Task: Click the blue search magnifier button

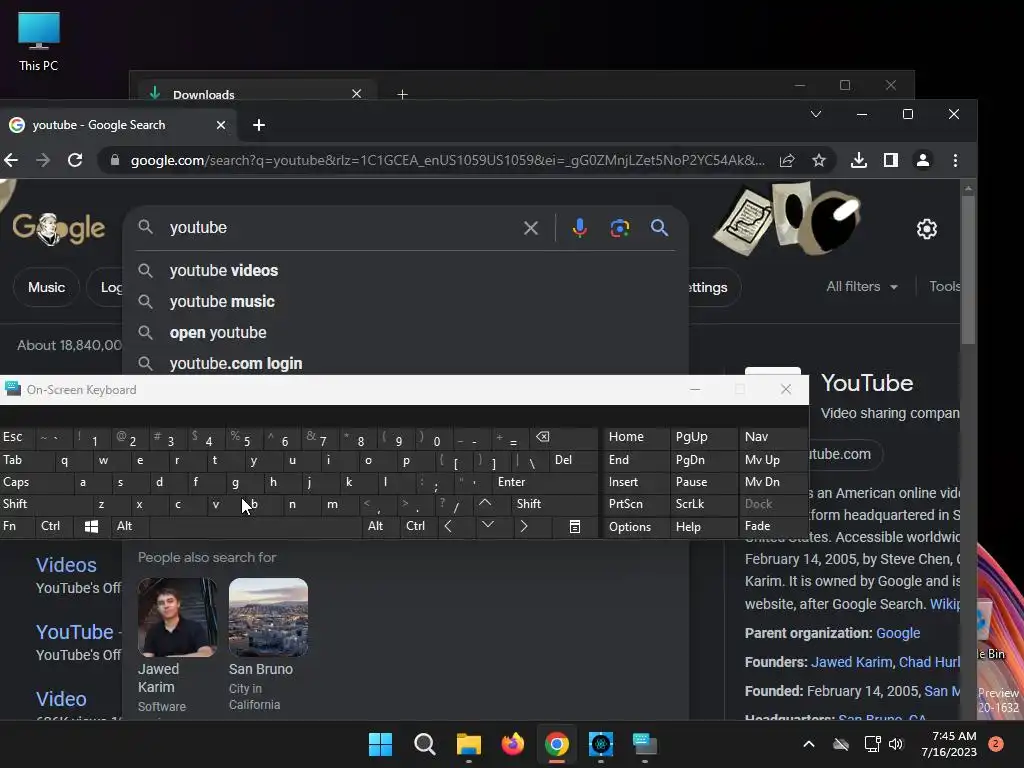Action: [x=660, y=227]
